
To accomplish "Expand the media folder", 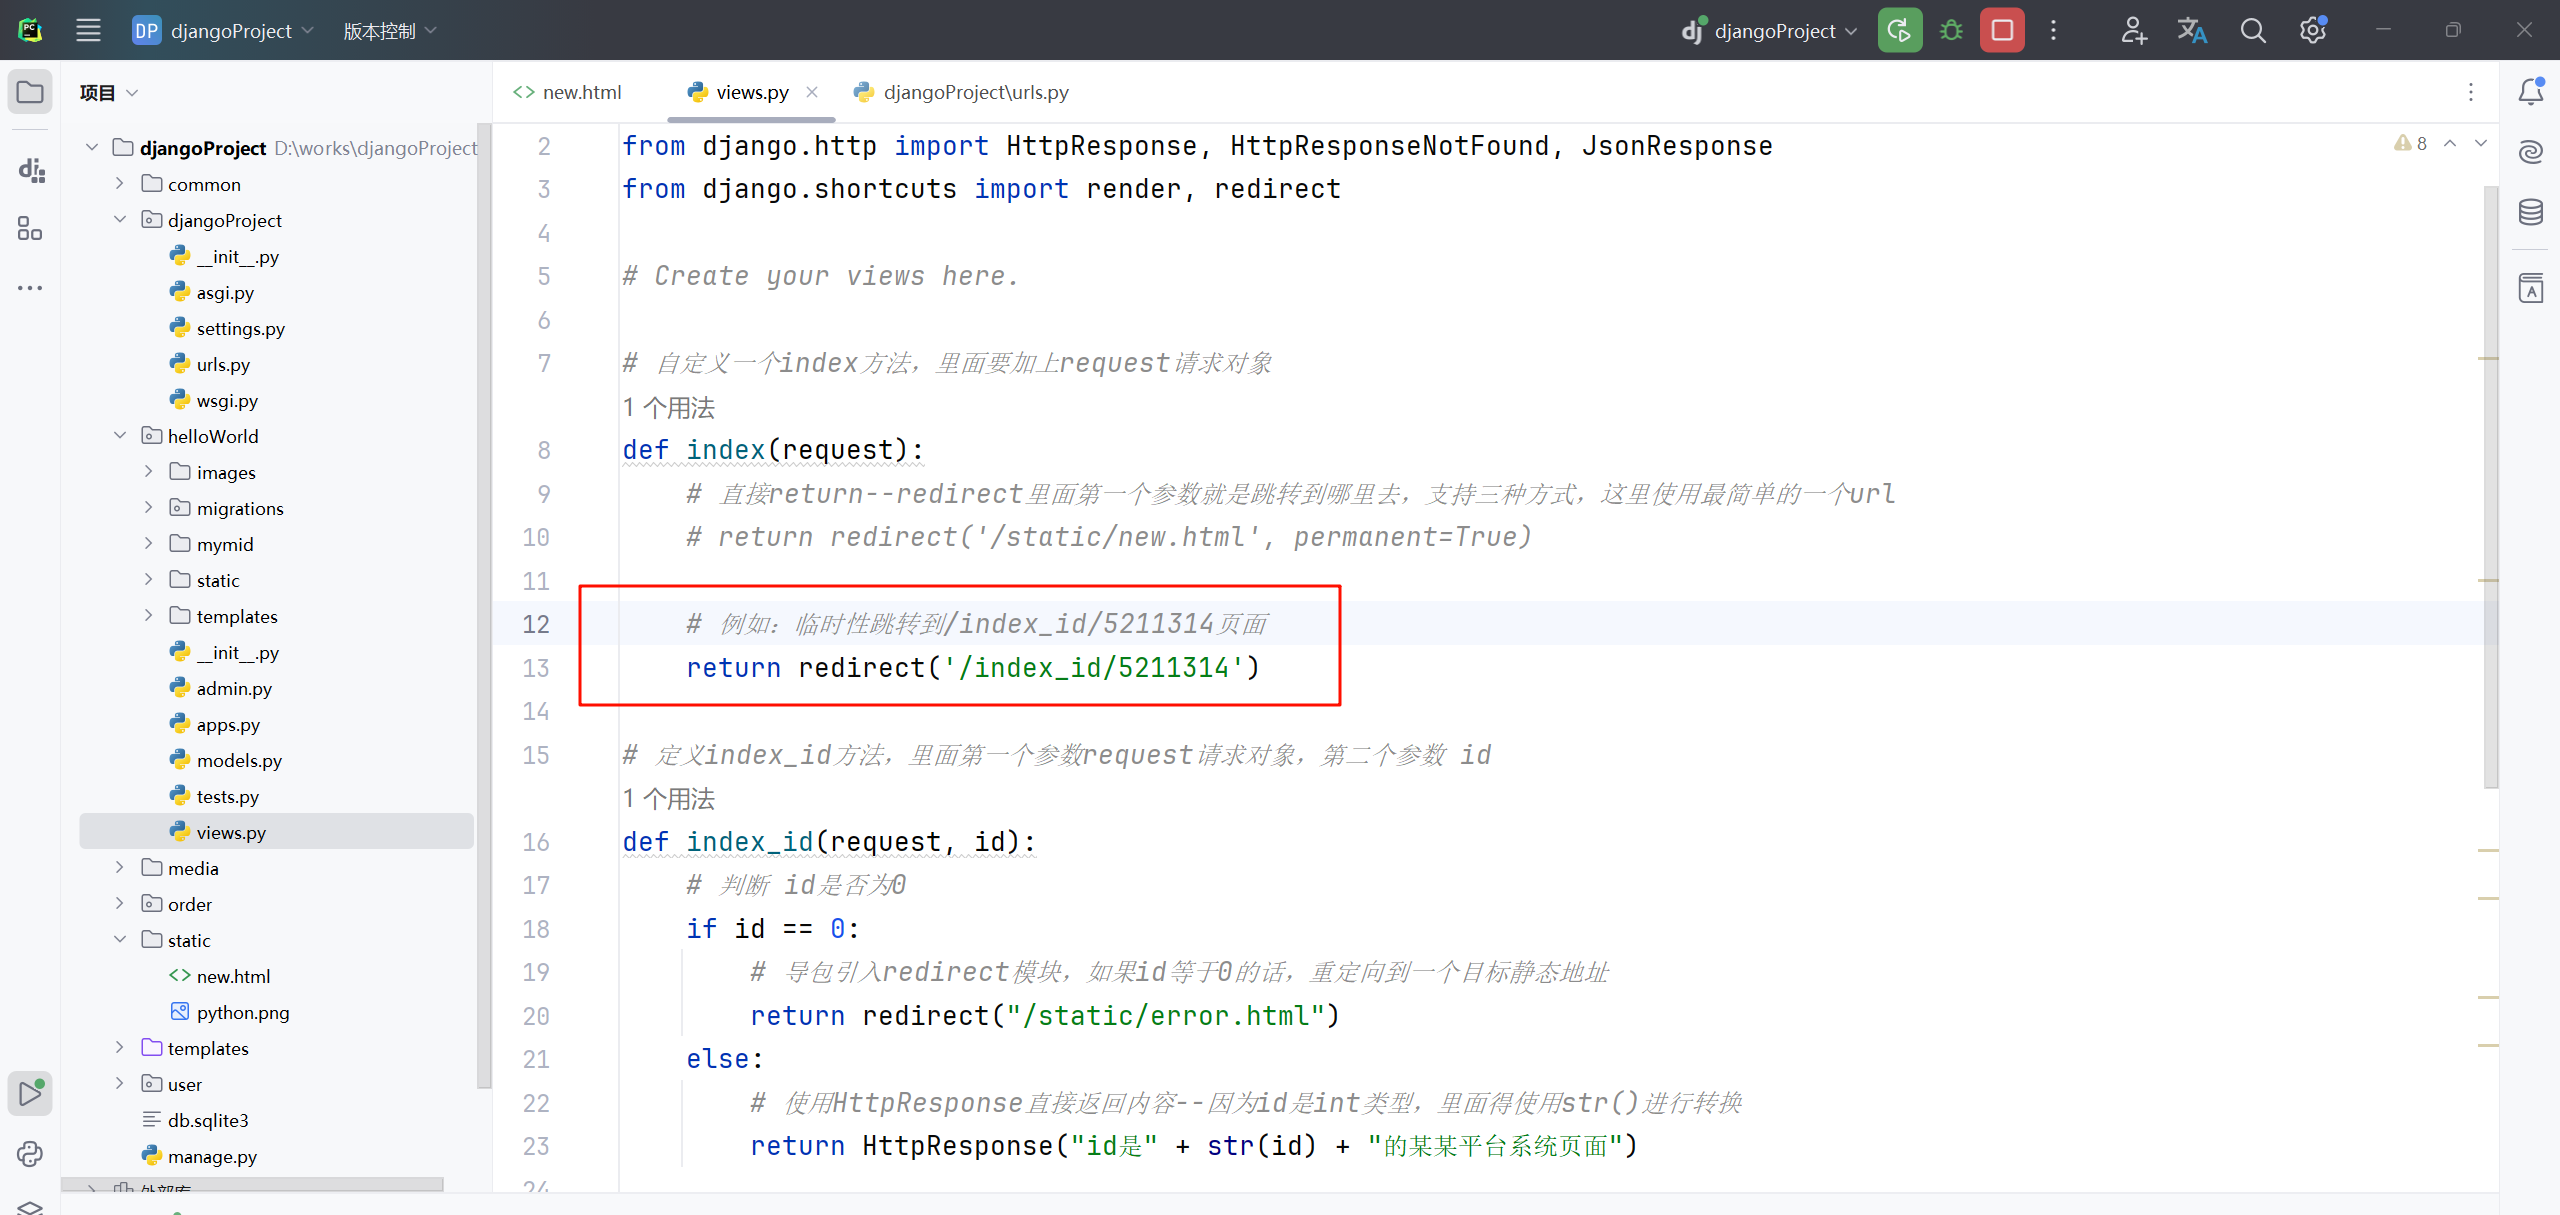I will pyautogui.click(x=120, y=867).
